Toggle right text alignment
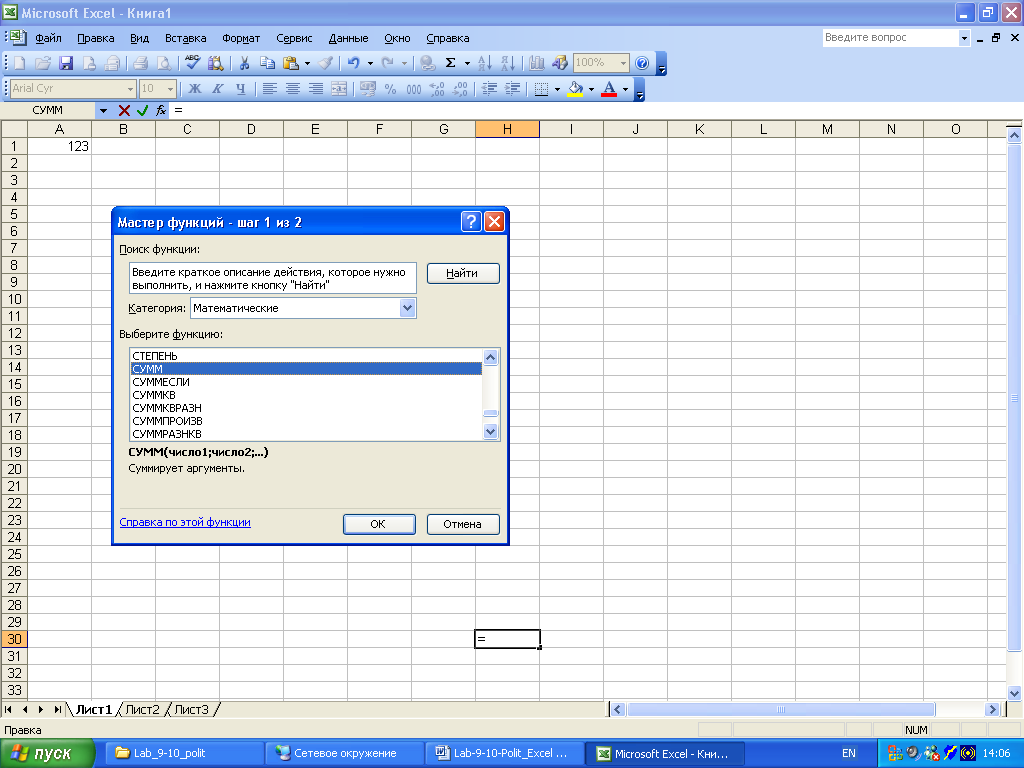The image size is (1024, 768). 316,88
